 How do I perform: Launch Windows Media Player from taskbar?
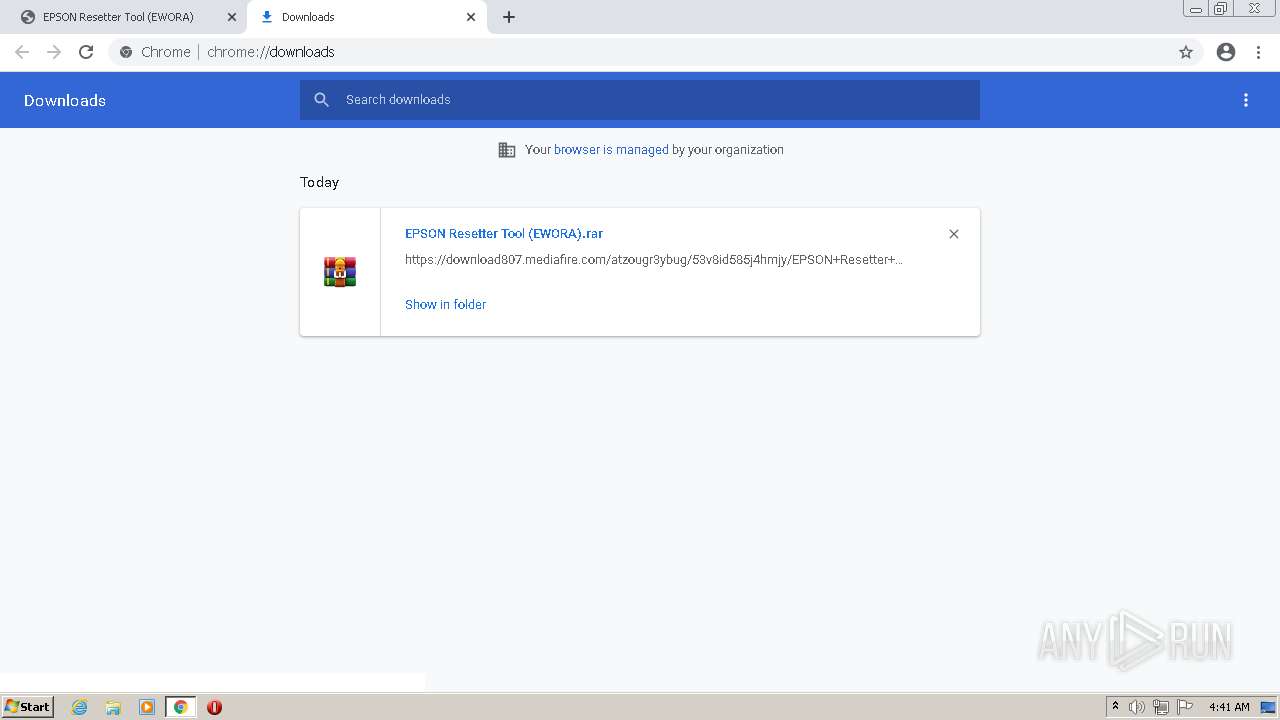(147, 707)
